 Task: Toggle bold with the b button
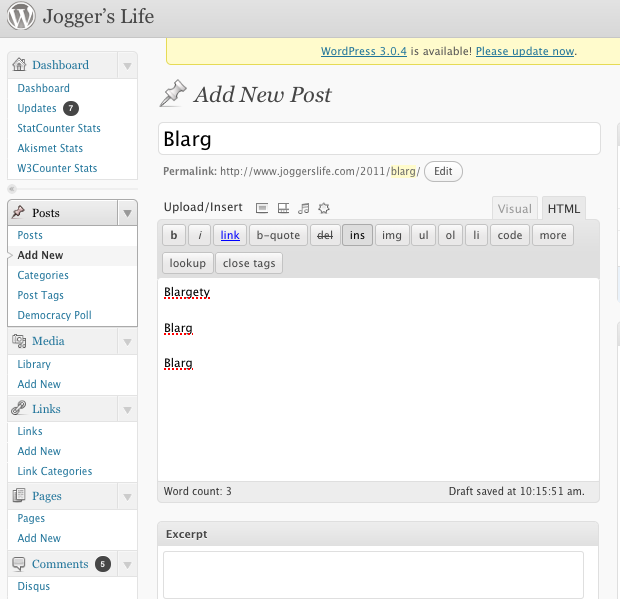tap(174, 235)
